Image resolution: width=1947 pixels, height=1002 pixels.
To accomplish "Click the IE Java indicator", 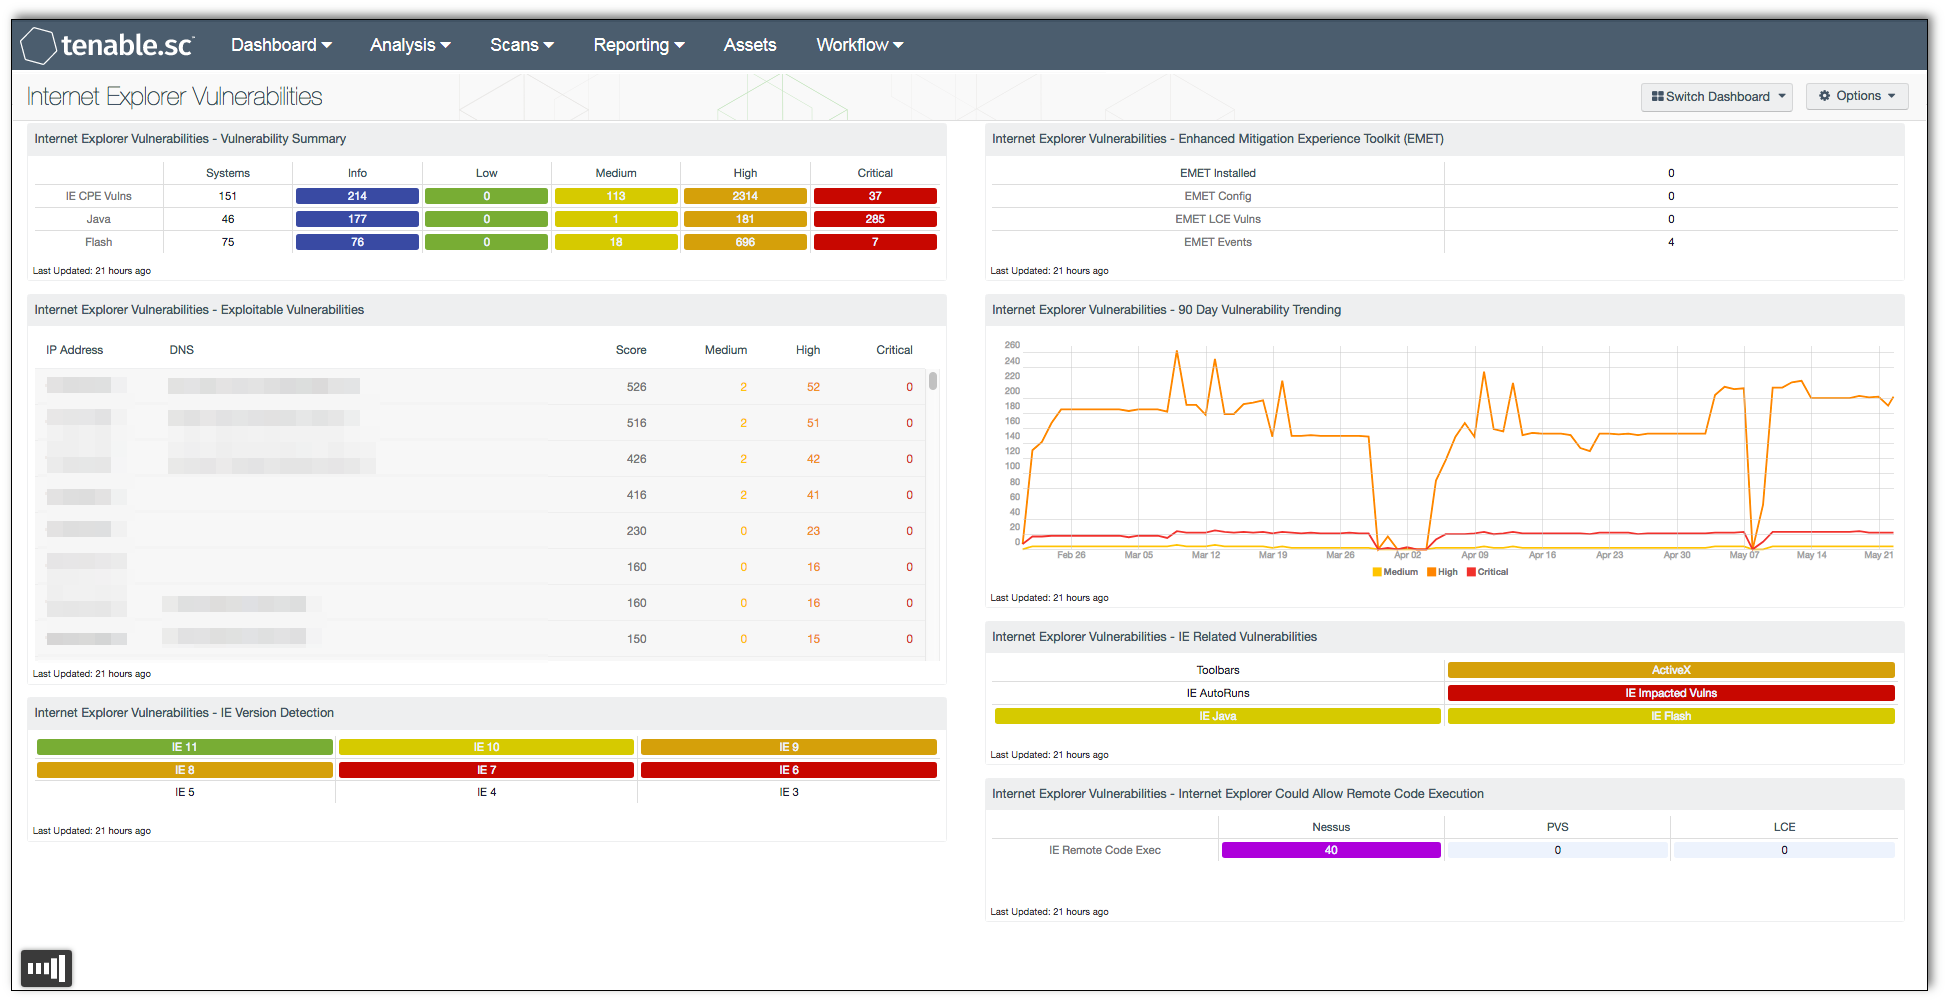I will (1218, 716).
